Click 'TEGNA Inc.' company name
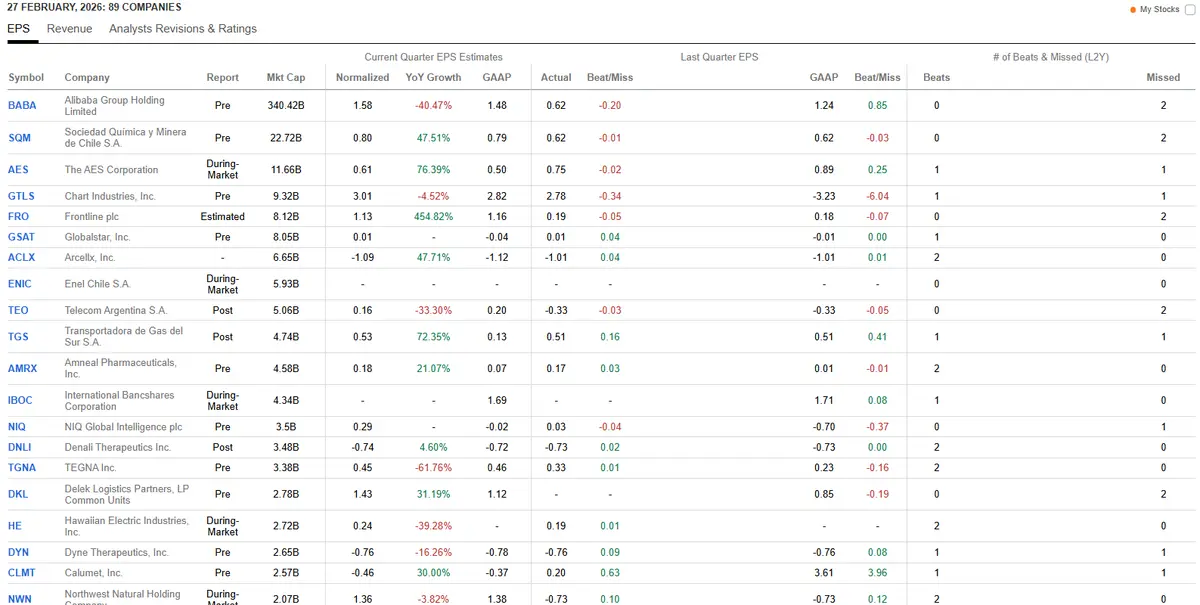The height and width of the screenshot is (605, 1200). click(x=90, y=467)
